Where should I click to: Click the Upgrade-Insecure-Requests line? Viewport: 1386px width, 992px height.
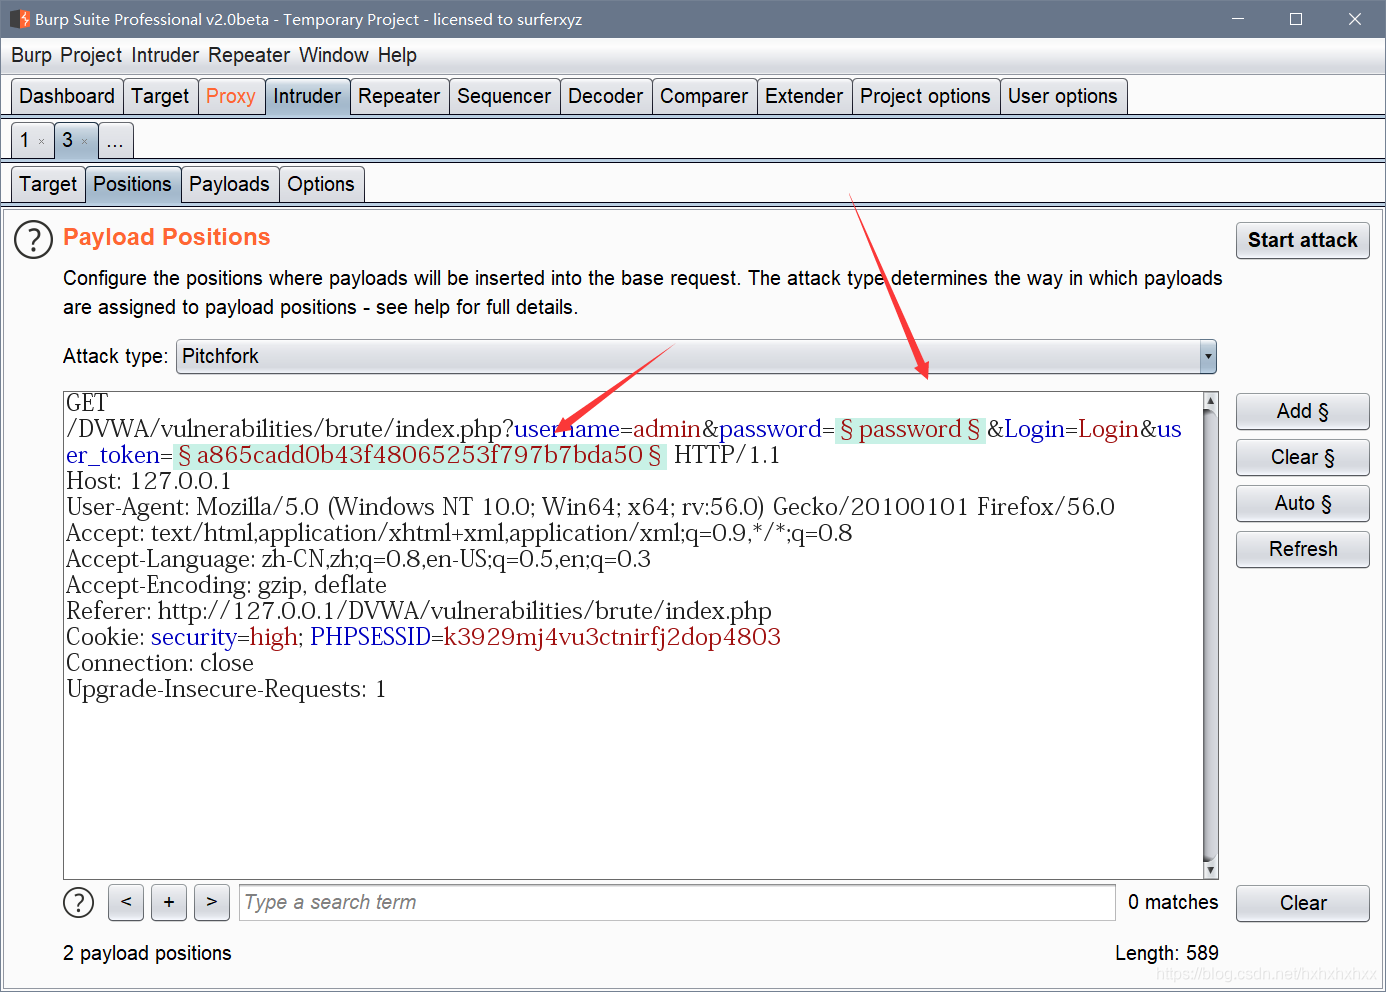tap(226, 689)
